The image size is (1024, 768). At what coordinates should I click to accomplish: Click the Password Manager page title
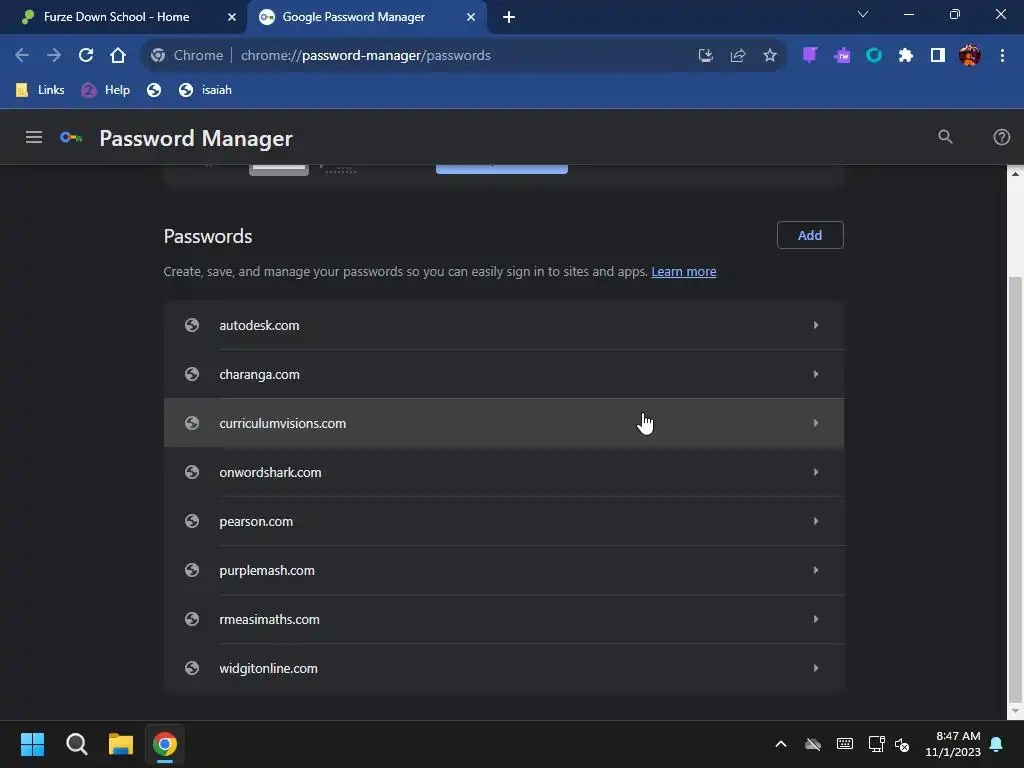tap(196, 138)
